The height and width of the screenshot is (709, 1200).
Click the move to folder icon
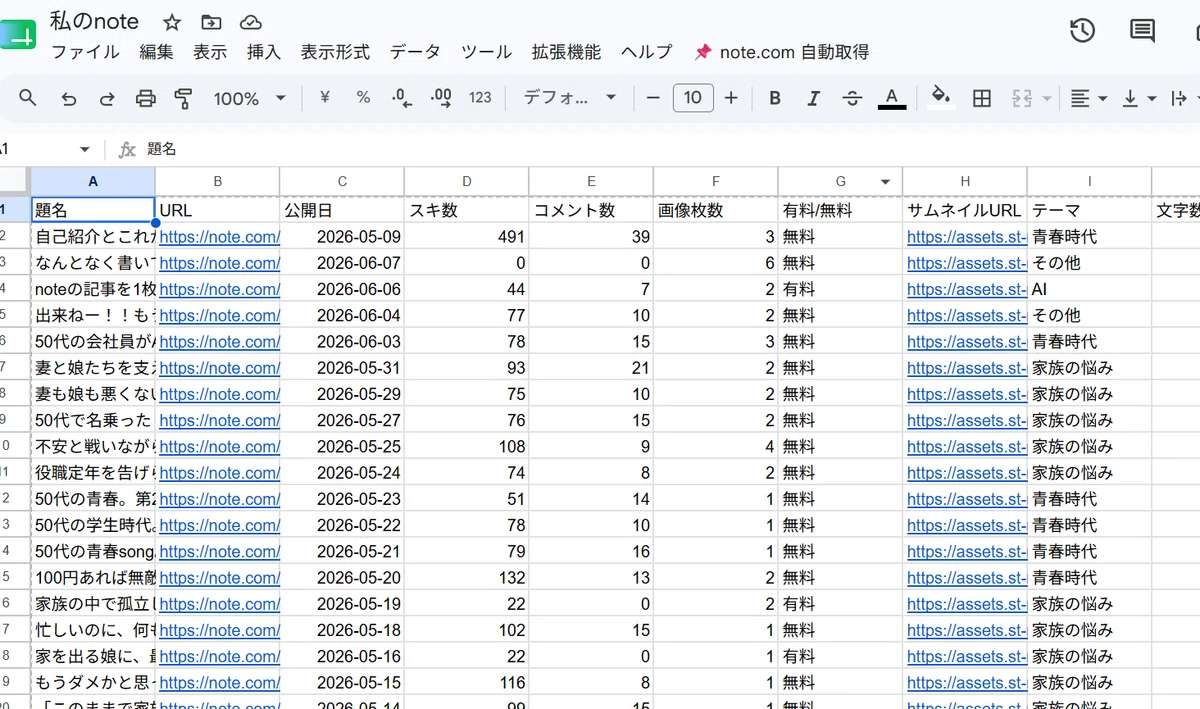tap(211, 22)
